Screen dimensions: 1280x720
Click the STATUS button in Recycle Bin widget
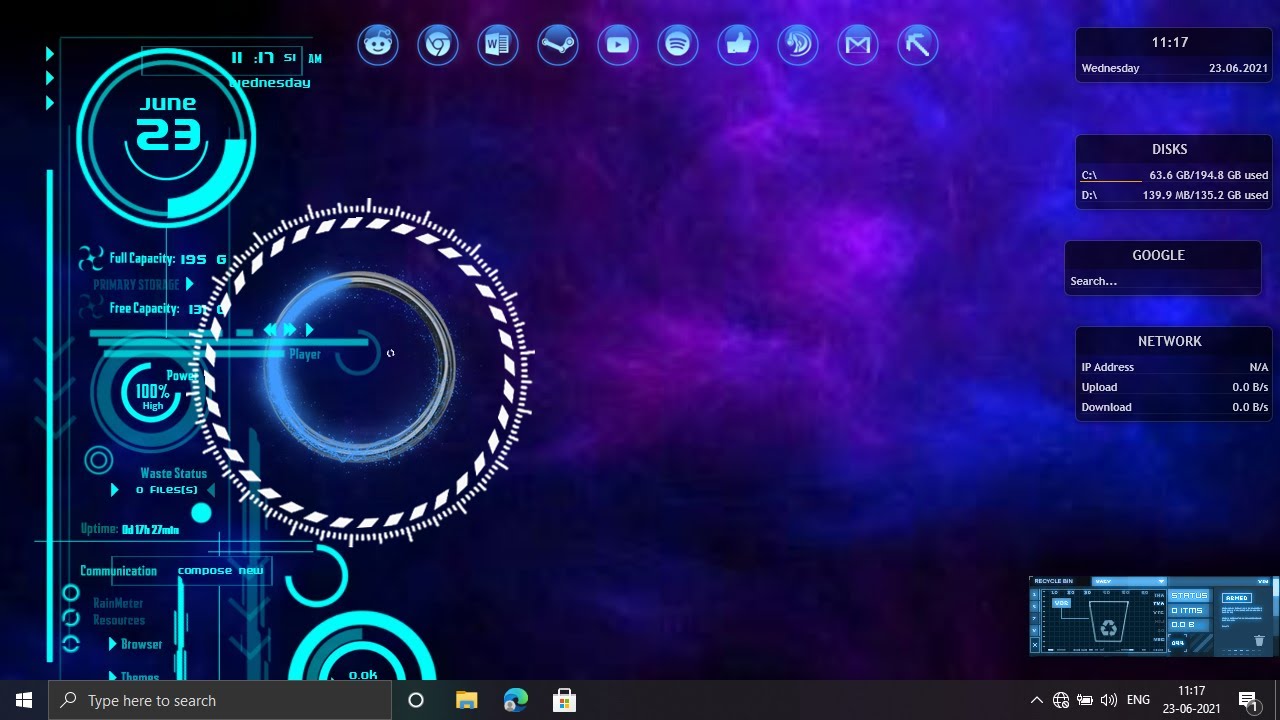click(x=1190, y=595)
